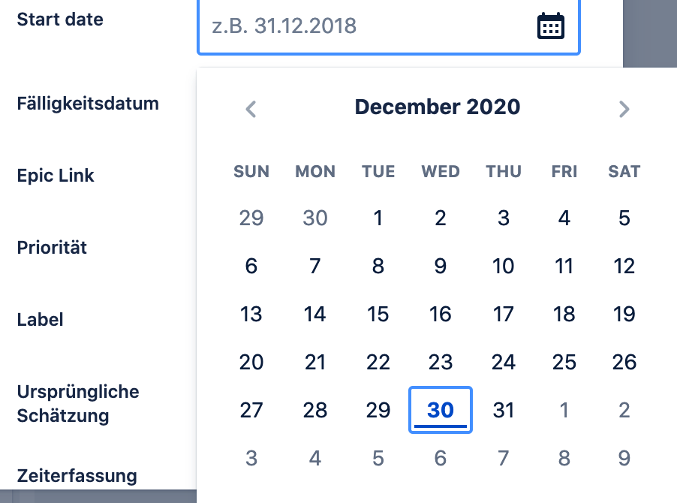Pick December 31 in calendar
This screenshot has width=678, height=504.
[x=503, y=410]
